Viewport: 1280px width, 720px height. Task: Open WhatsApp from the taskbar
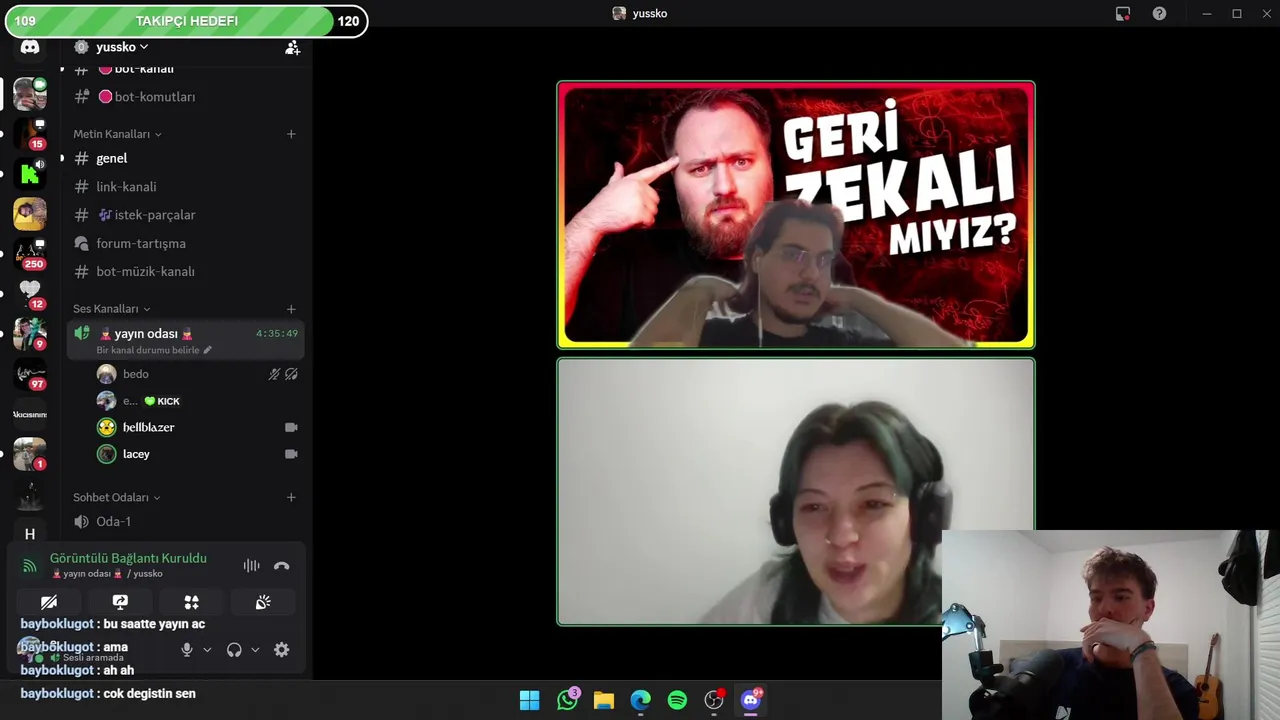click(x=567, y=700)
